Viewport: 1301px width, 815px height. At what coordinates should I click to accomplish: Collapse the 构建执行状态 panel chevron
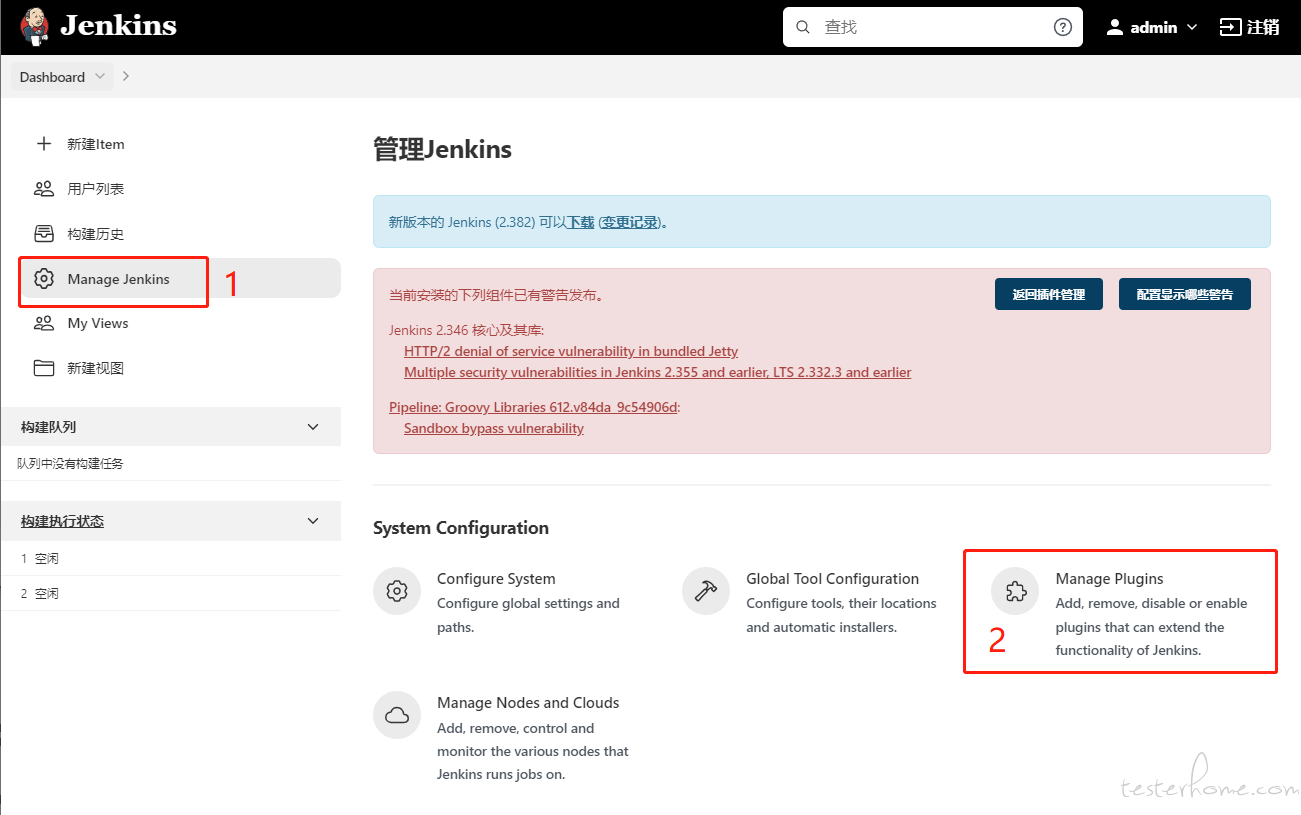point(313,521)
